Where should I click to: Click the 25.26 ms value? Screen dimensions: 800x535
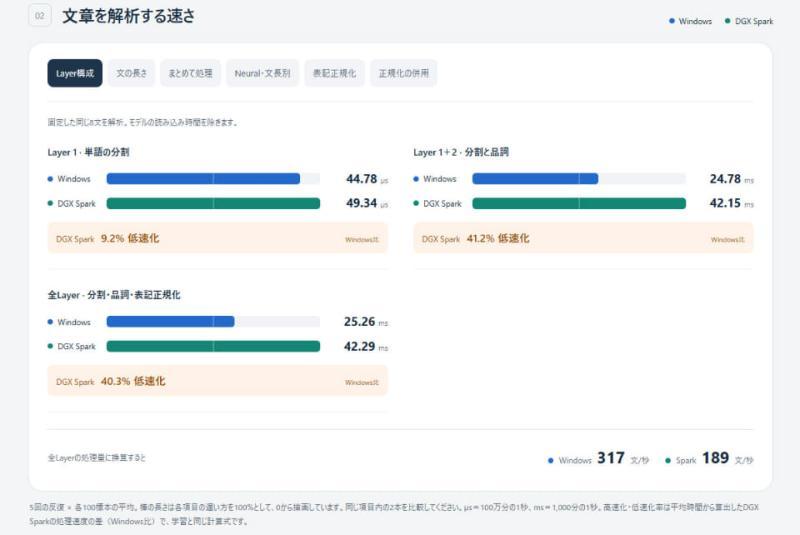366,322
